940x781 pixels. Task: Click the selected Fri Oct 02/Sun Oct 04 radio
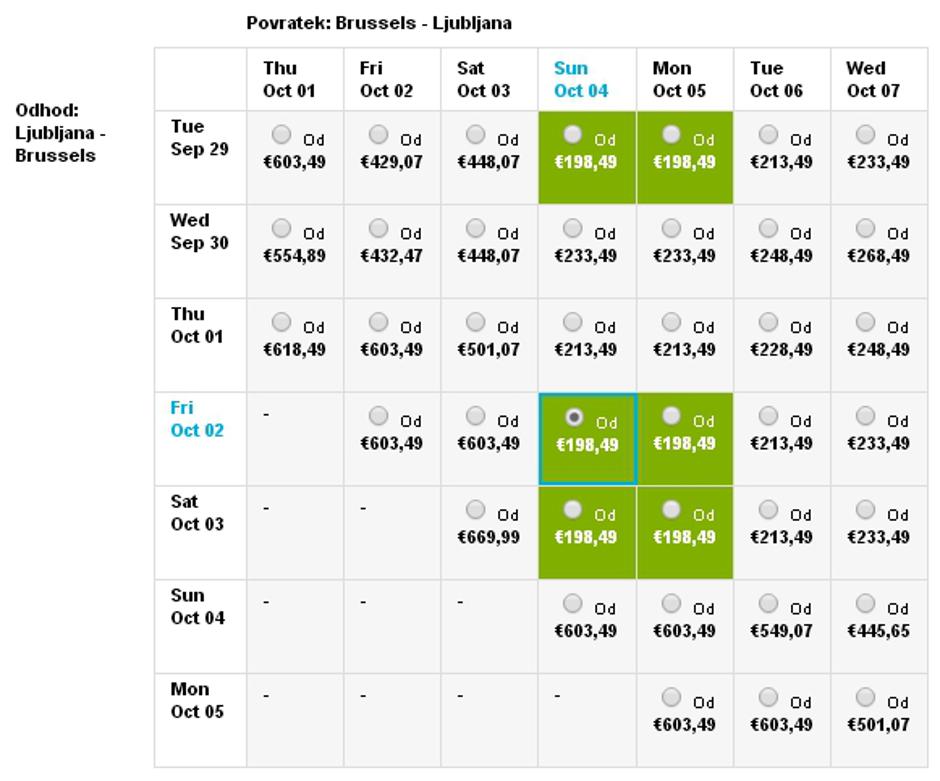click(573, 416)
